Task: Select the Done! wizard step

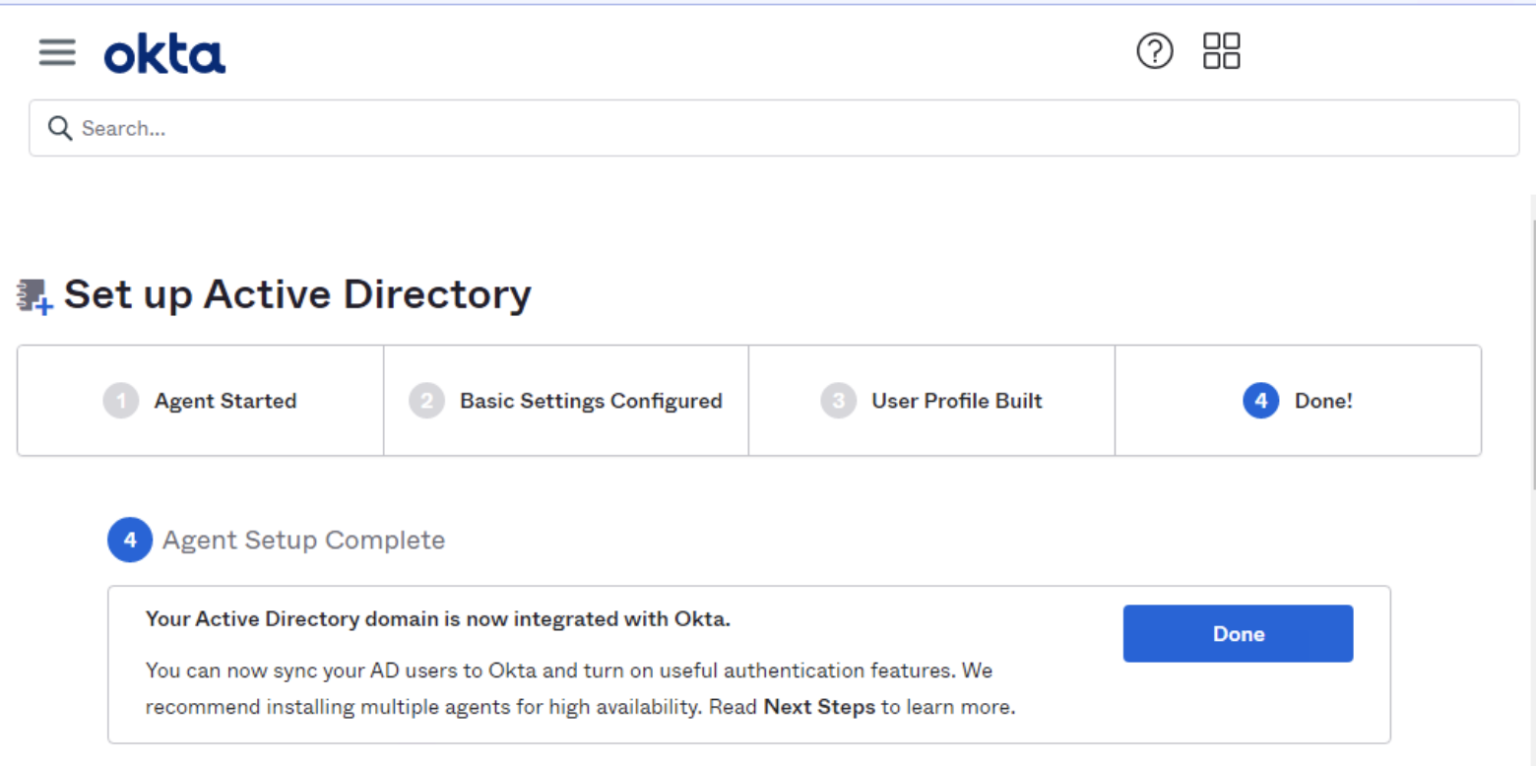Action: point(1324,400)
